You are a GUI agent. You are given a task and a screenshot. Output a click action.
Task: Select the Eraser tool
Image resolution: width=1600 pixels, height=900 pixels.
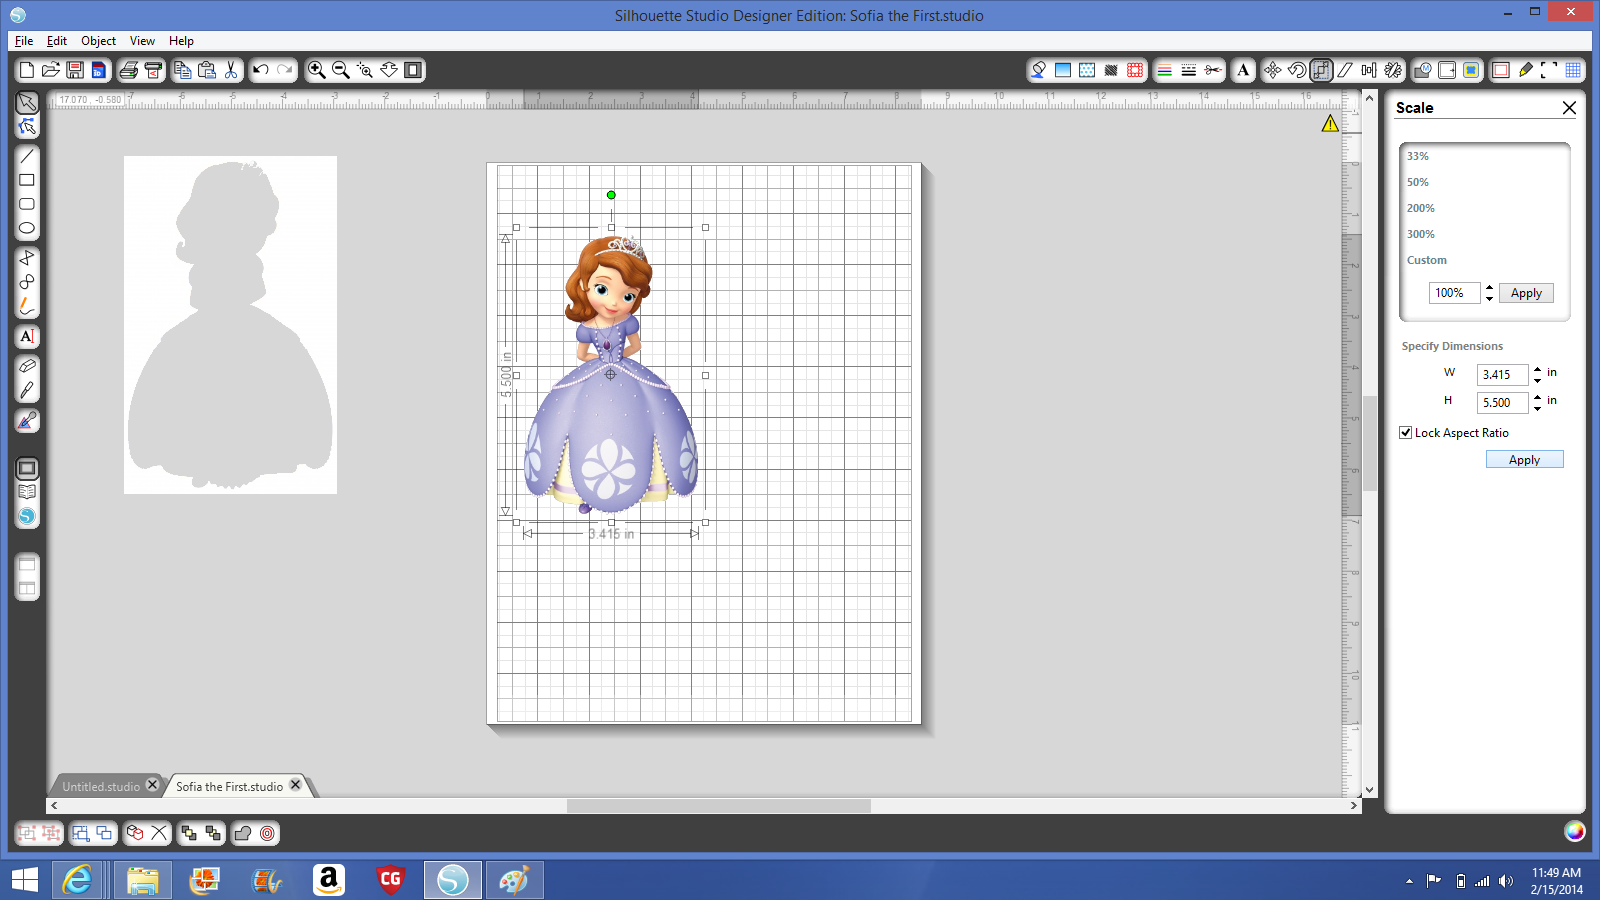click(x=27, y=366)
